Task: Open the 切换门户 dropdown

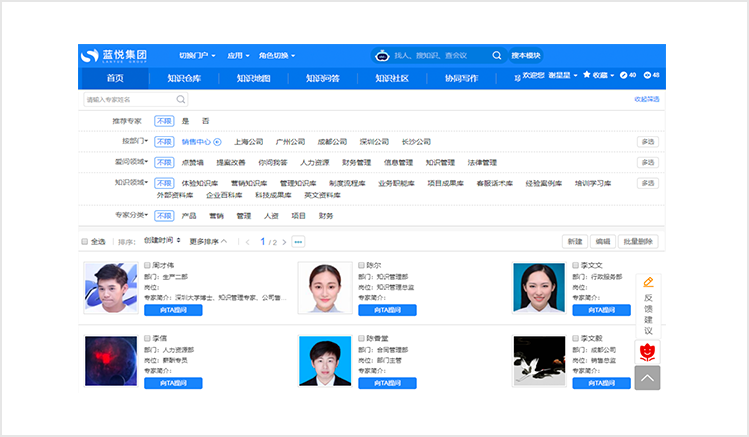Action: 198,56
